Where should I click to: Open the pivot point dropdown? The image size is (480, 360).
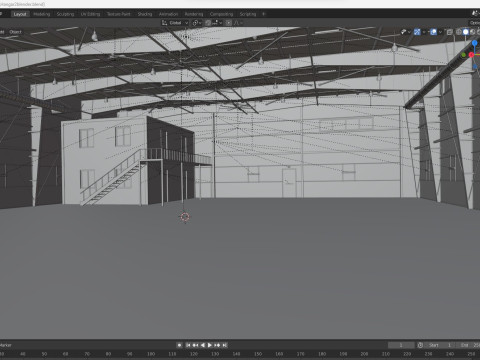coord(197,23)
